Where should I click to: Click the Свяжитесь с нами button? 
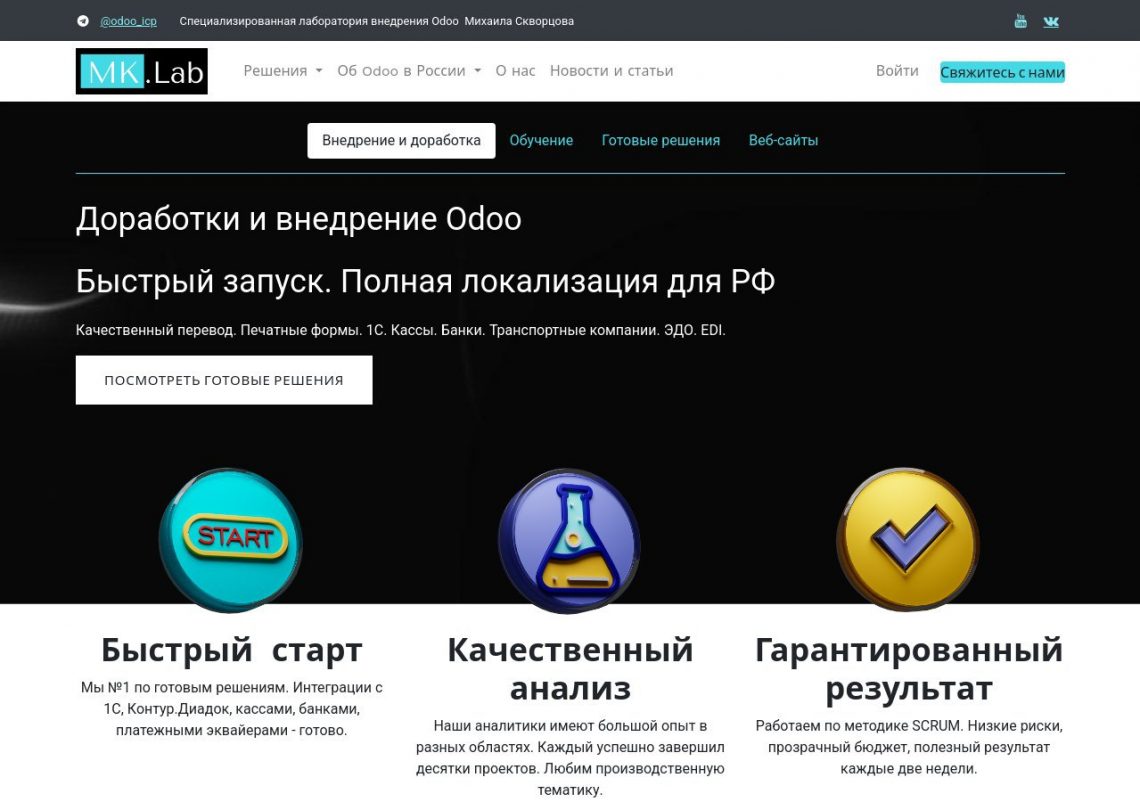coord(1002,72)
